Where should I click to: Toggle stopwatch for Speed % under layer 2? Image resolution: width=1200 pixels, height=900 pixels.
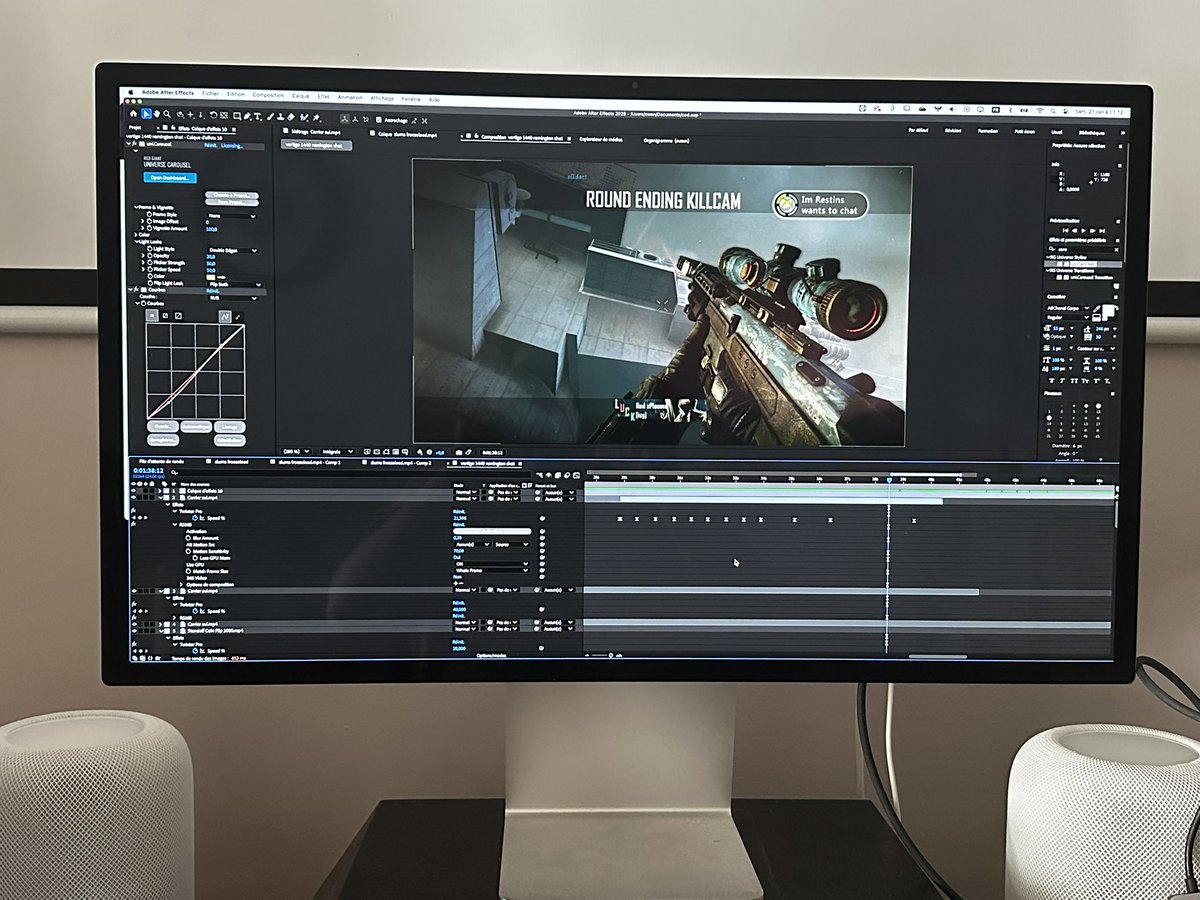click(x=195, y=518)
